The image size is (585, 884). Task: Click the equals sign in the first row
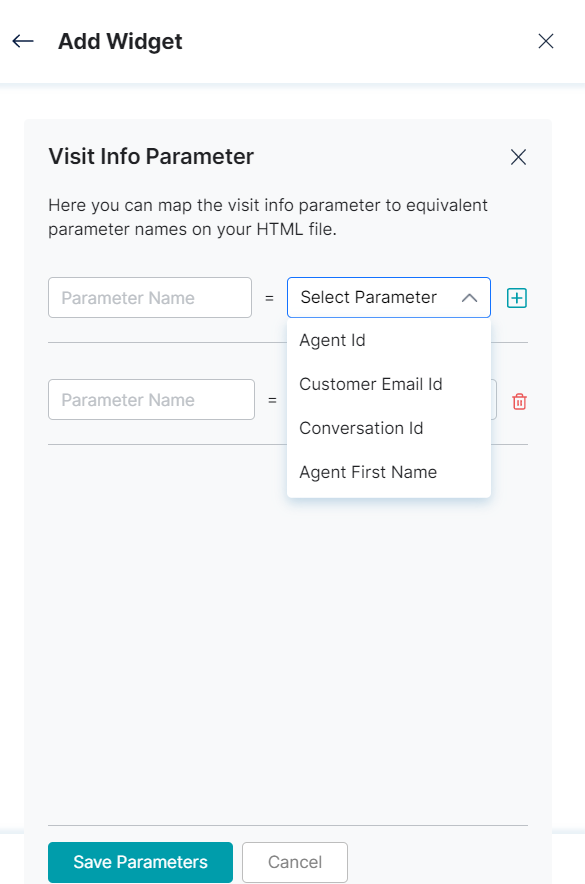[x=270, y=297]
